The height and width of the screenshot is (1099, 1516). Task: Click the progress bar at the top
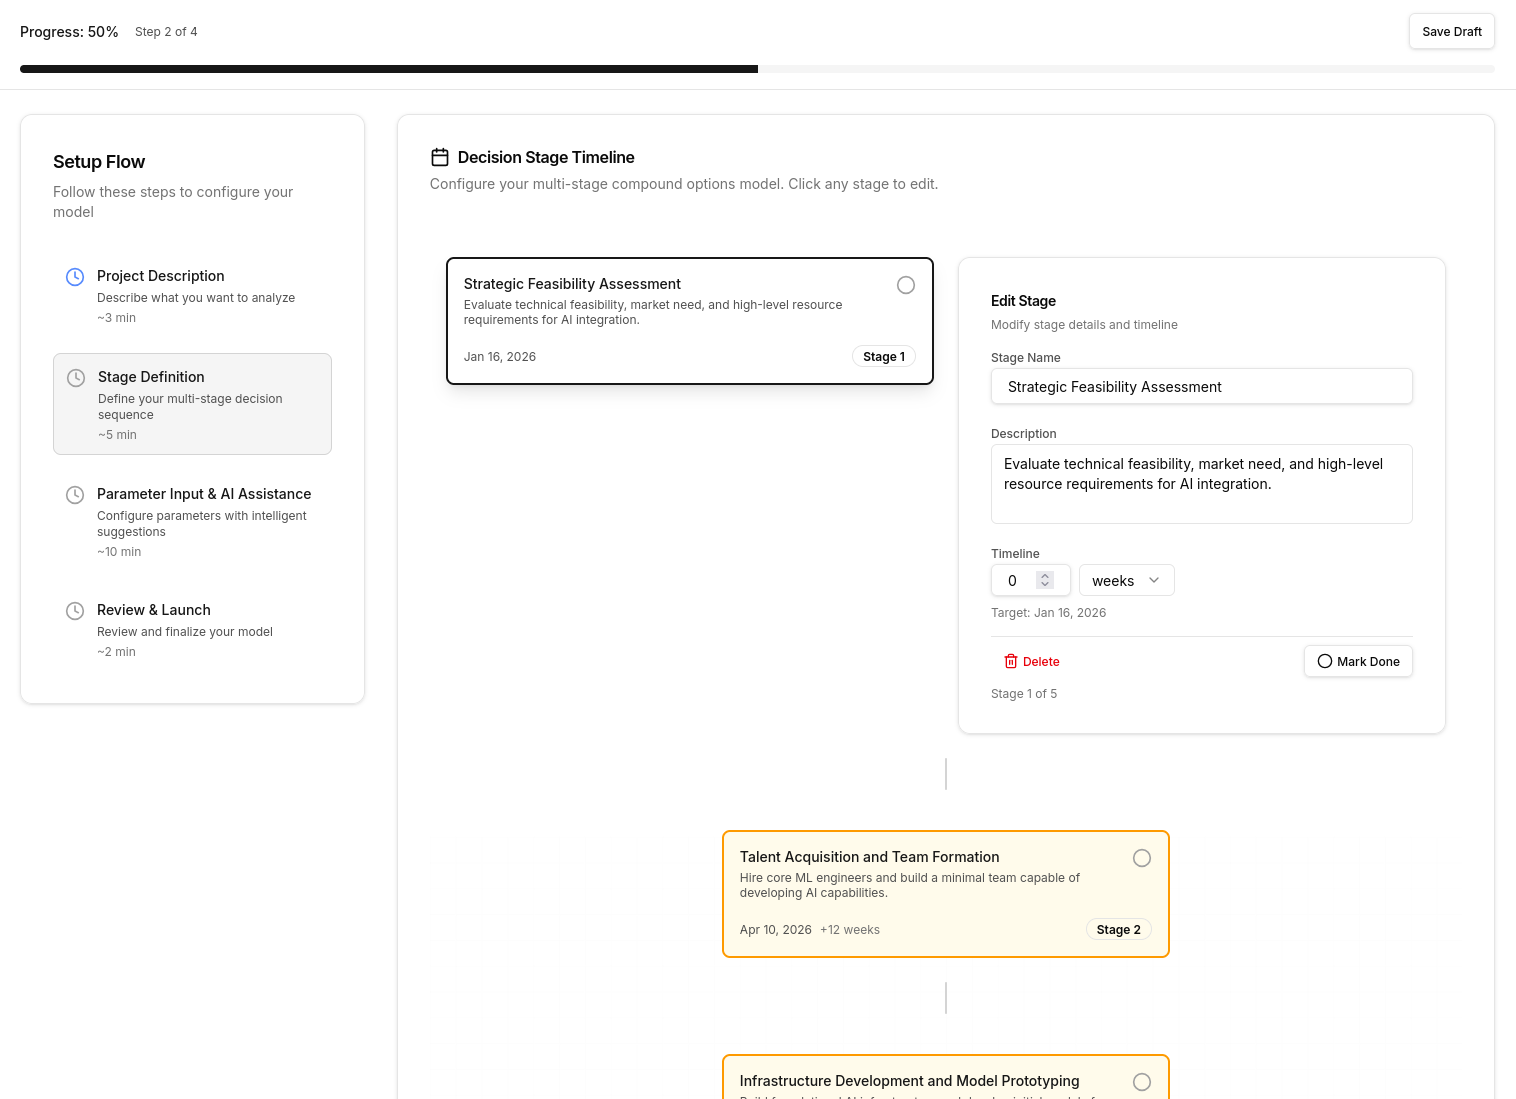(x=757, y=69)
